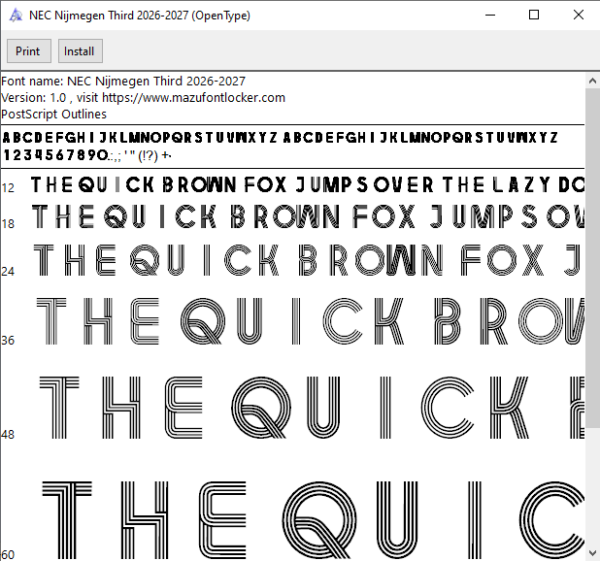
Task: Click the scrollbar down arrow
Action: click(x=592, y=553)
